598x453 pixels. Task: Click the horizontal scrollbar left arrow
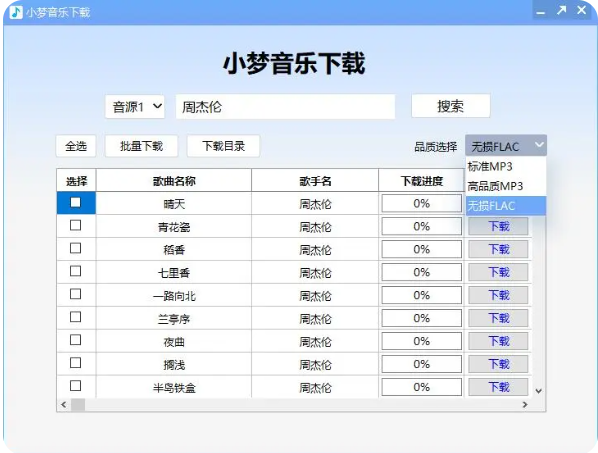(x=64, y=405)
